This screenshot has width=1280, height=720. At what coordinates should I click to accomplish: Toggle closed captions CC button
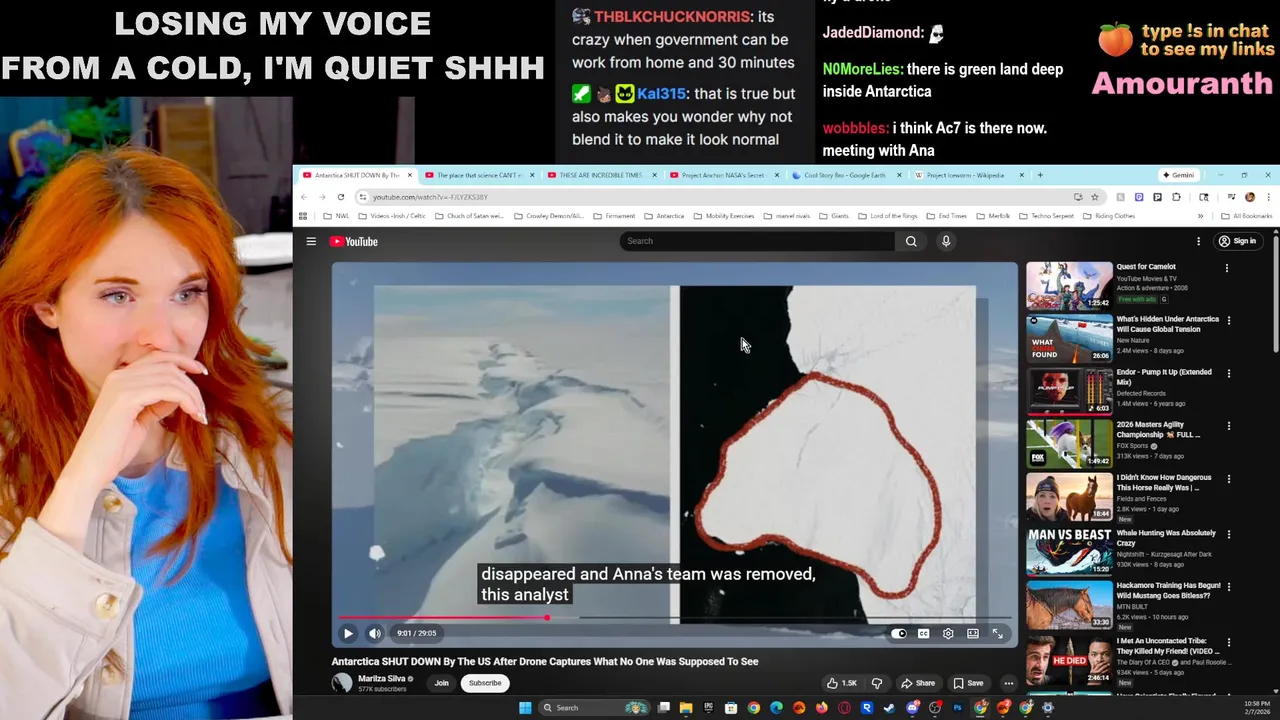(924, 633)
